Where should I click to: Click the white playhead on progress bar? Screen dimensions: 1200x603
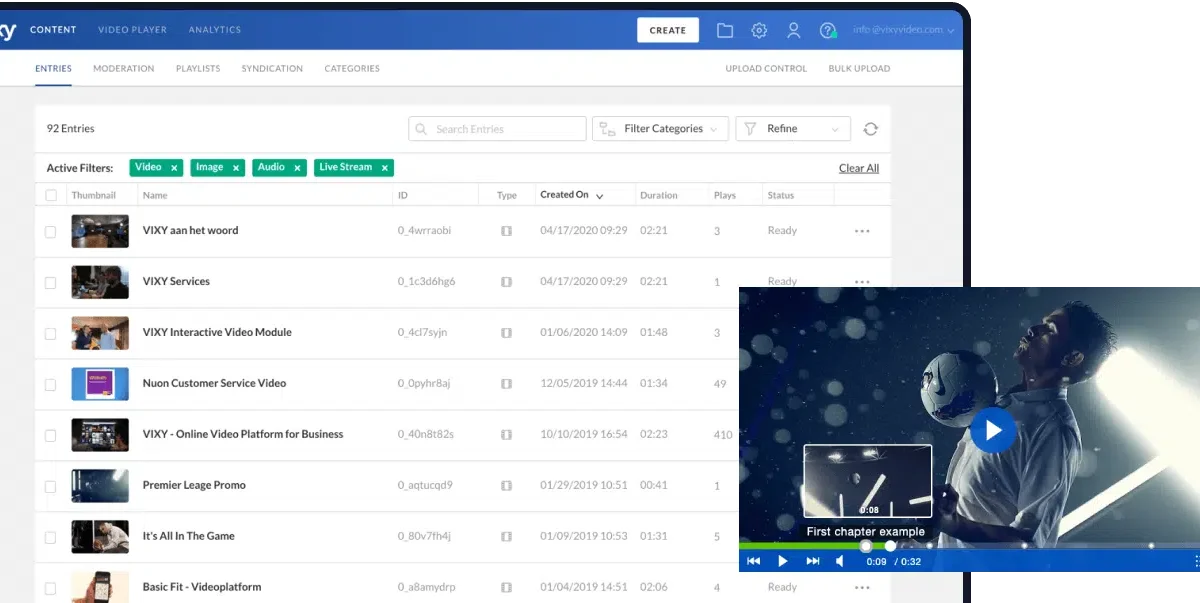point(890,546)
